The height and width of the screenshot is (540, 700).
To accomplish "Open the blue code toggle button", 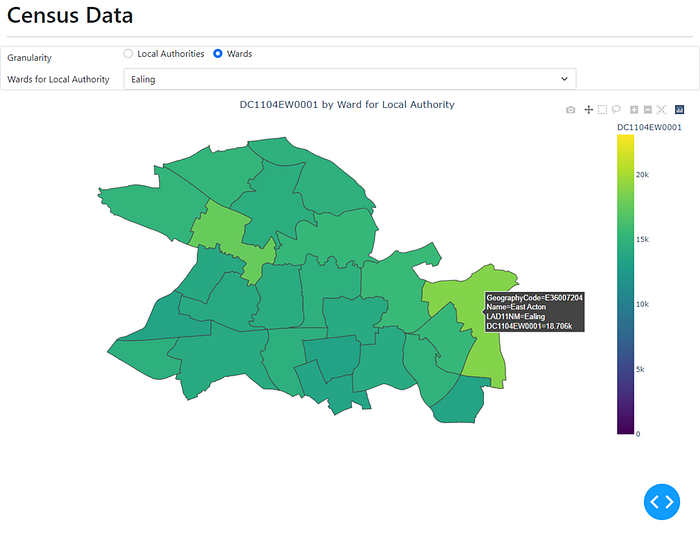I will [662, 502].
